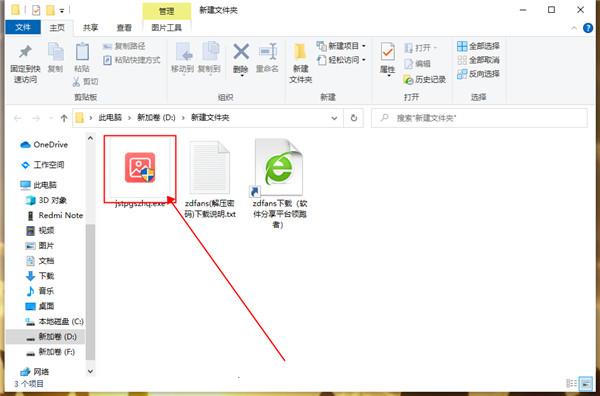Click 此电脑 in address breadcrumb

[x=110, y=118]
